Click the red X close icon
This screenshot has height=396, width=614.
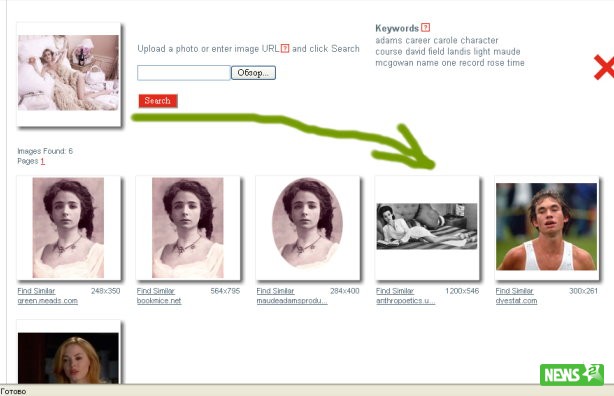point(604,67)
